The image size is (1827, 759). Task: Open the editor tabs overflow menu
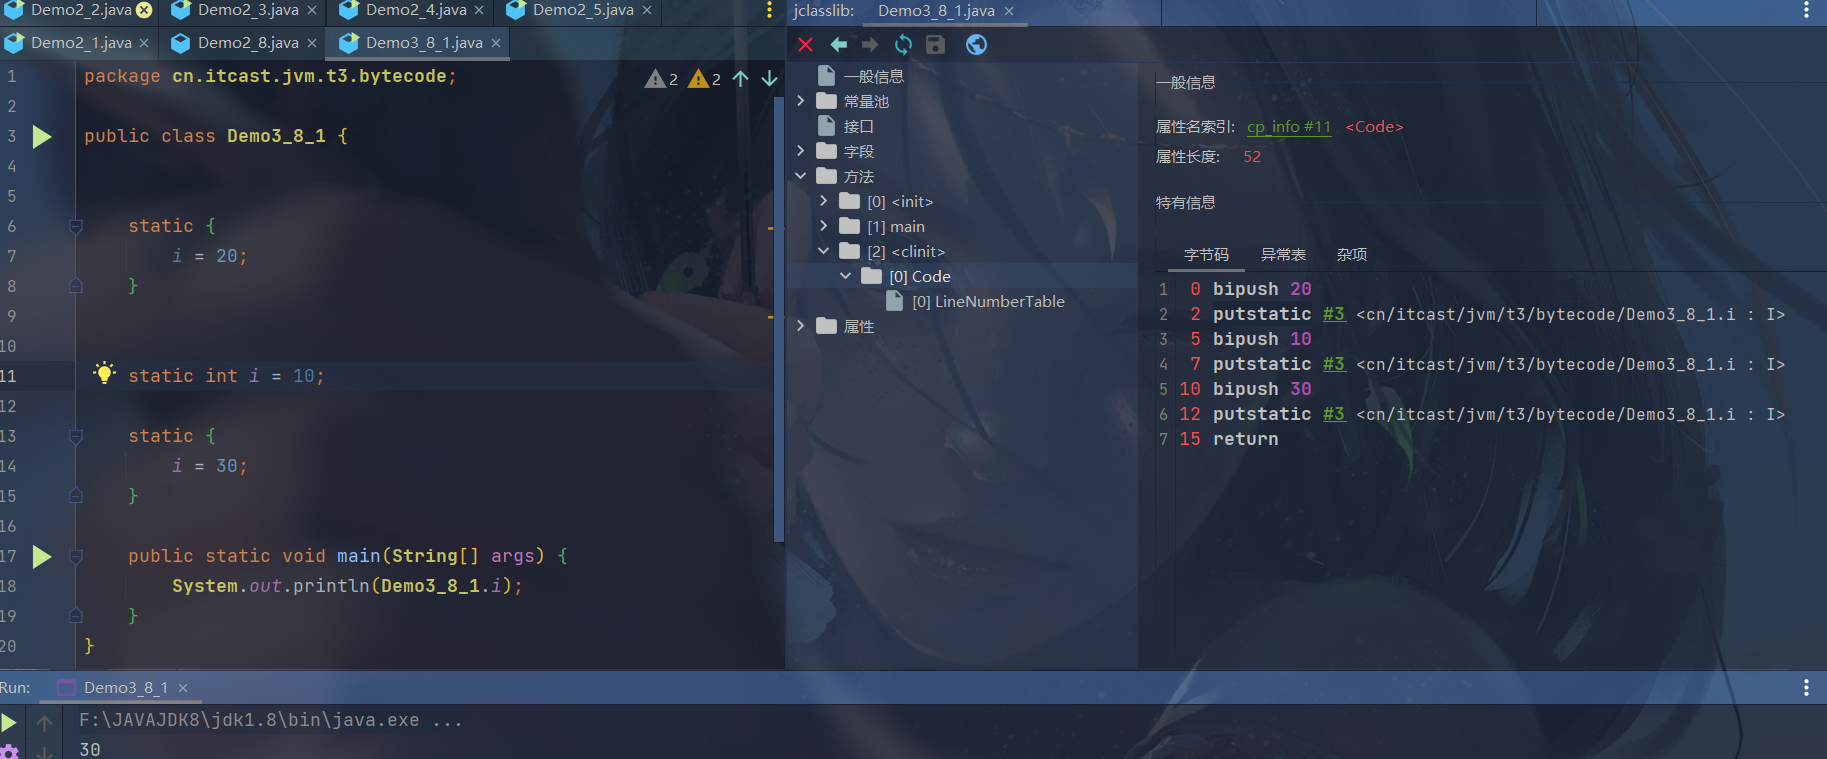(x=769, y=10)
